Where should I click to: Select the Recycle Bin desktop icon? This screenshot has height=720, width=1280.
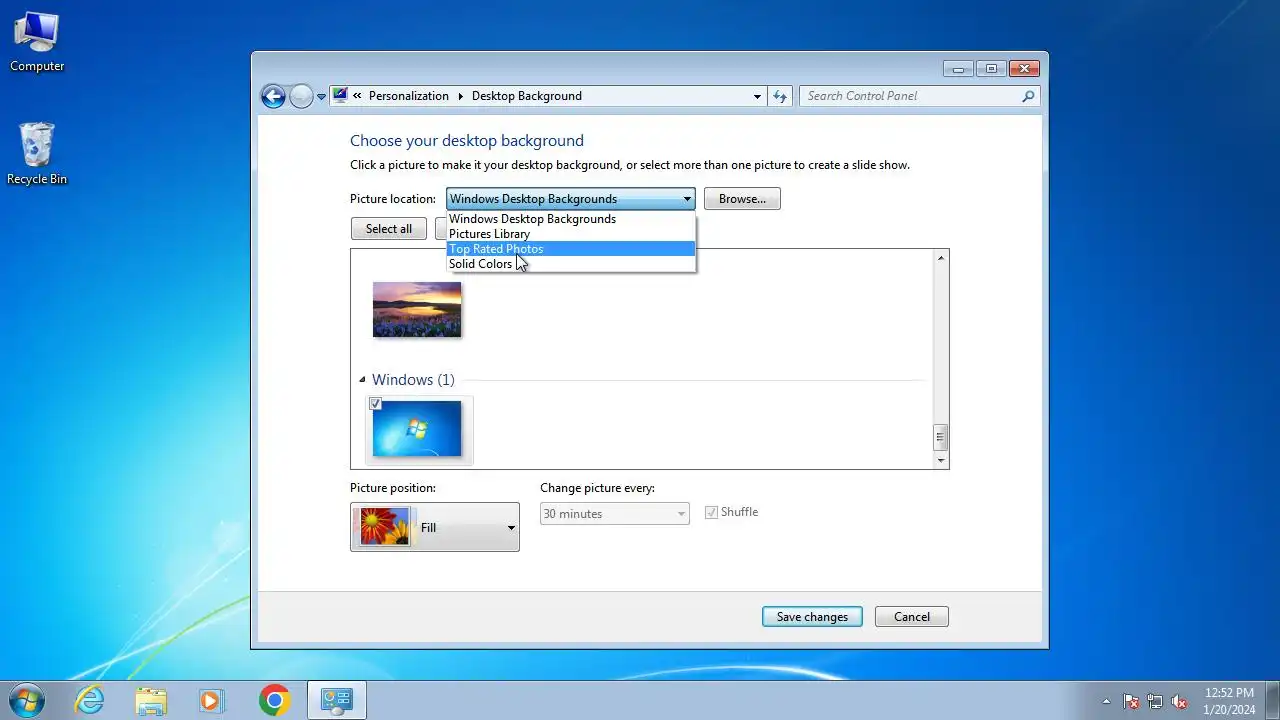[37, 154]
